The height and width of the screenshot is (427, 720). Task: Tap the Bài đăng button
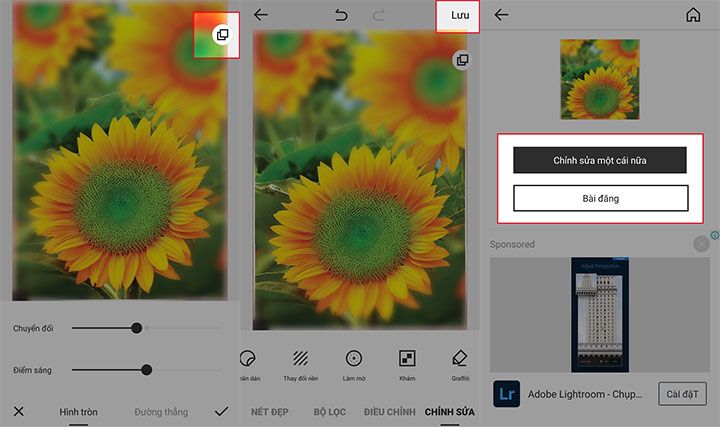coord(601,198)
